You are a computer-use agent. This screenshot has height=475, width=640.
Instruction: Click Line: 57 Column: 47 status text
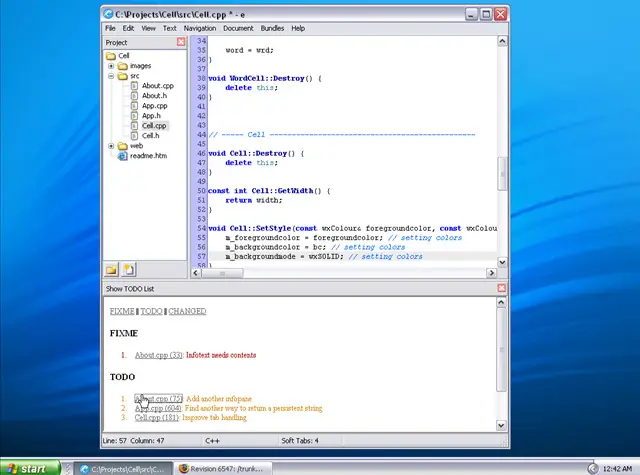pos(133,441)
